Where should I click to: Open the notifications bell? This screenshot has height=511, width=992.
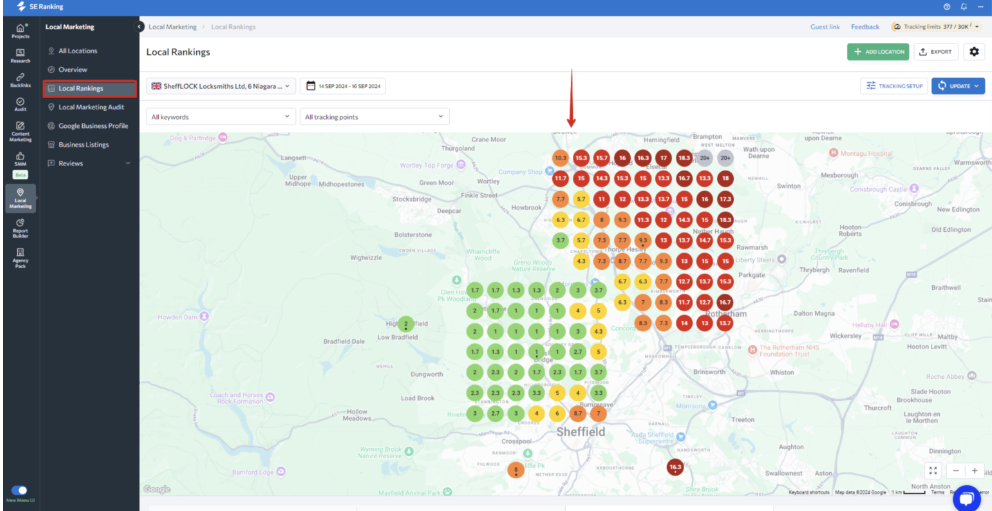tap(964, 7)
